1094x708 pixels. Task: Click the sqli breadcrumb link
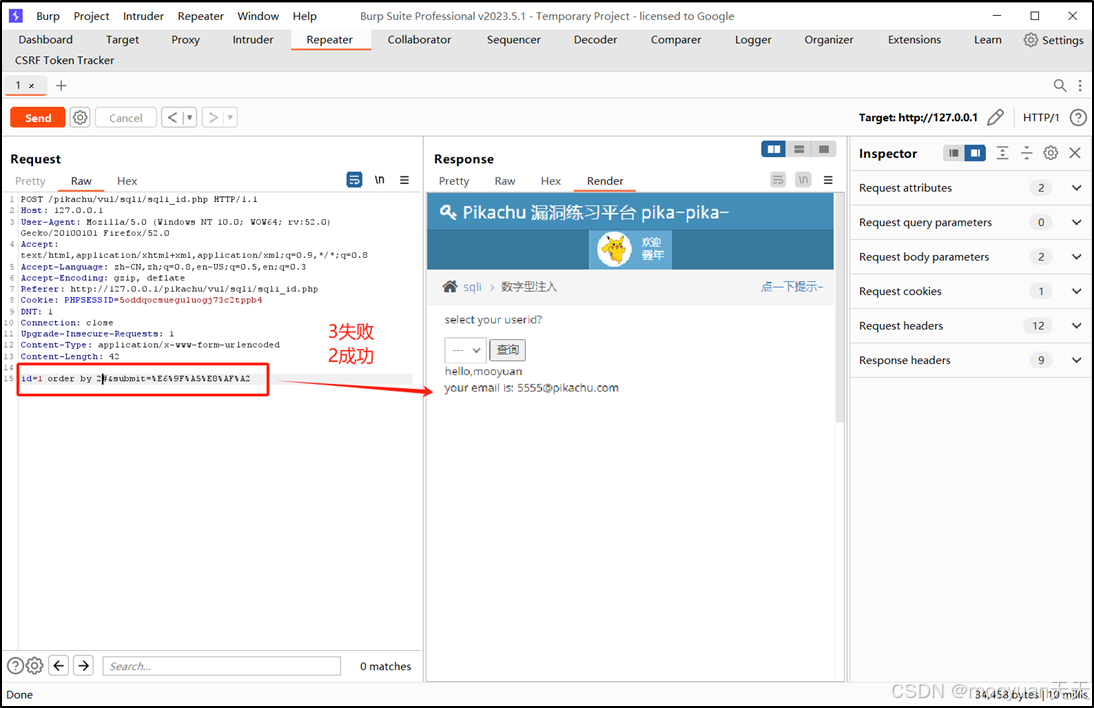pyautogui.click(x=472, y=287)
